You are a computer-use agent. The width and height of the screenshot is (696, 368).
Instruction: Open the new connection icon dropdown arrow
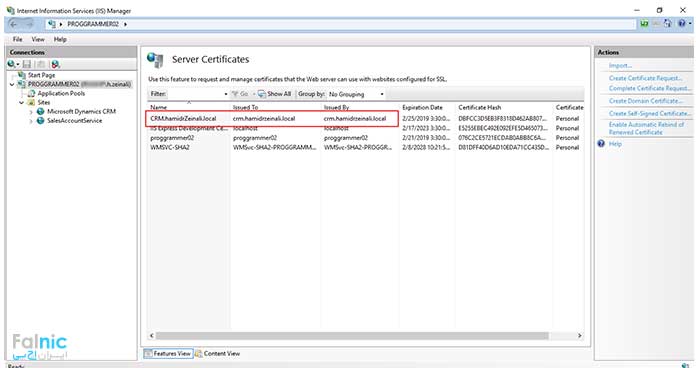(x=18, y=65)
